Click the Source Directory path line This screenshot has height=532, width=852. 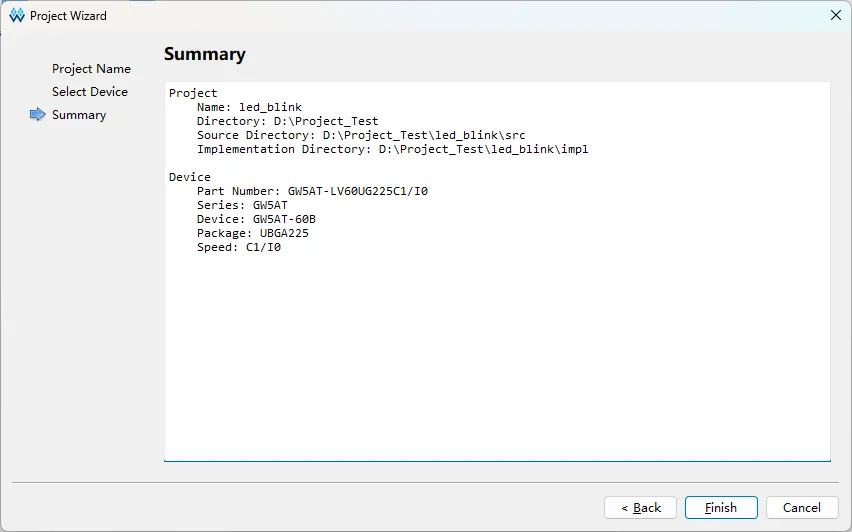click(361, 135)
